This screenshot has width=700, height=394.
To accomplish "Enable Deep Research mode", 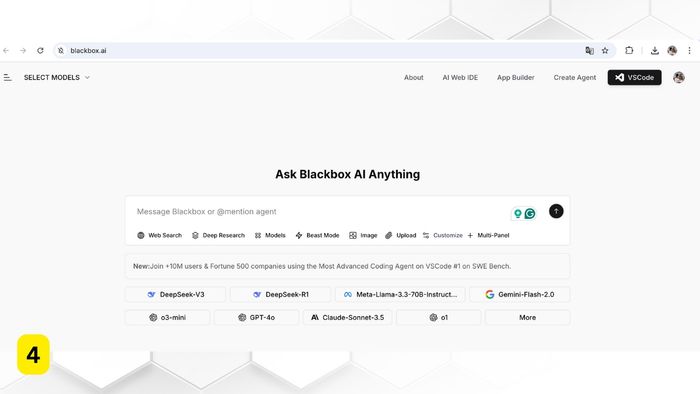I will tap(218, 235).
